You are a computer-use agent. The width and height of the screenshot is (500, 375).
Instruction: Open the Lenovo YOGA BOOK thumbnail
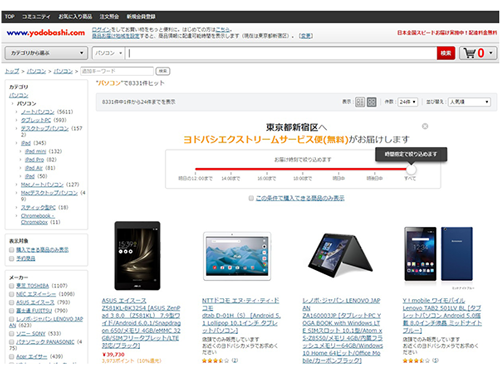tap(340, 256)
